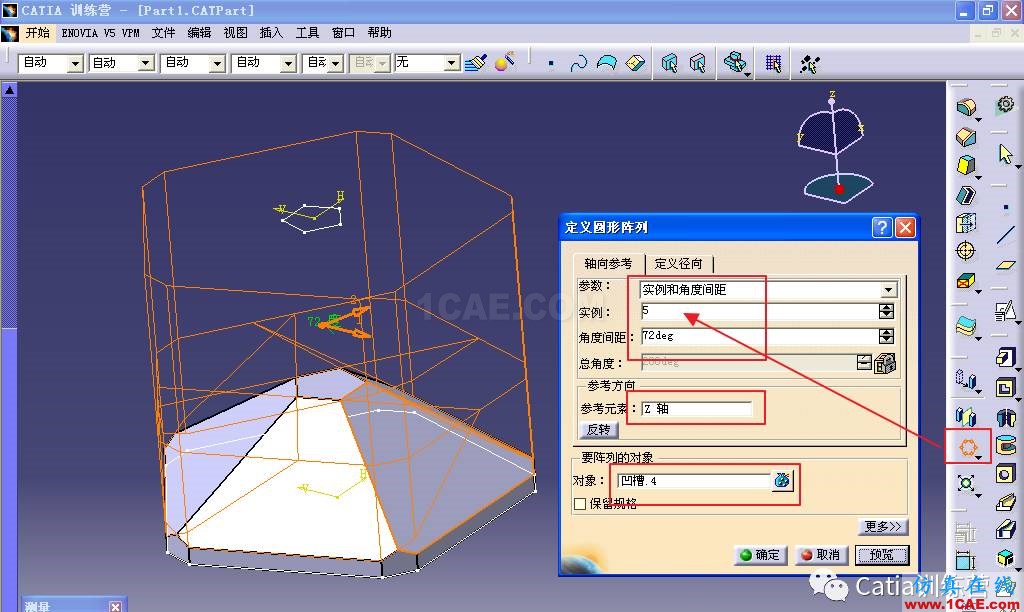
Task: Open the 开始 menu
Action: tap(37, 33)
